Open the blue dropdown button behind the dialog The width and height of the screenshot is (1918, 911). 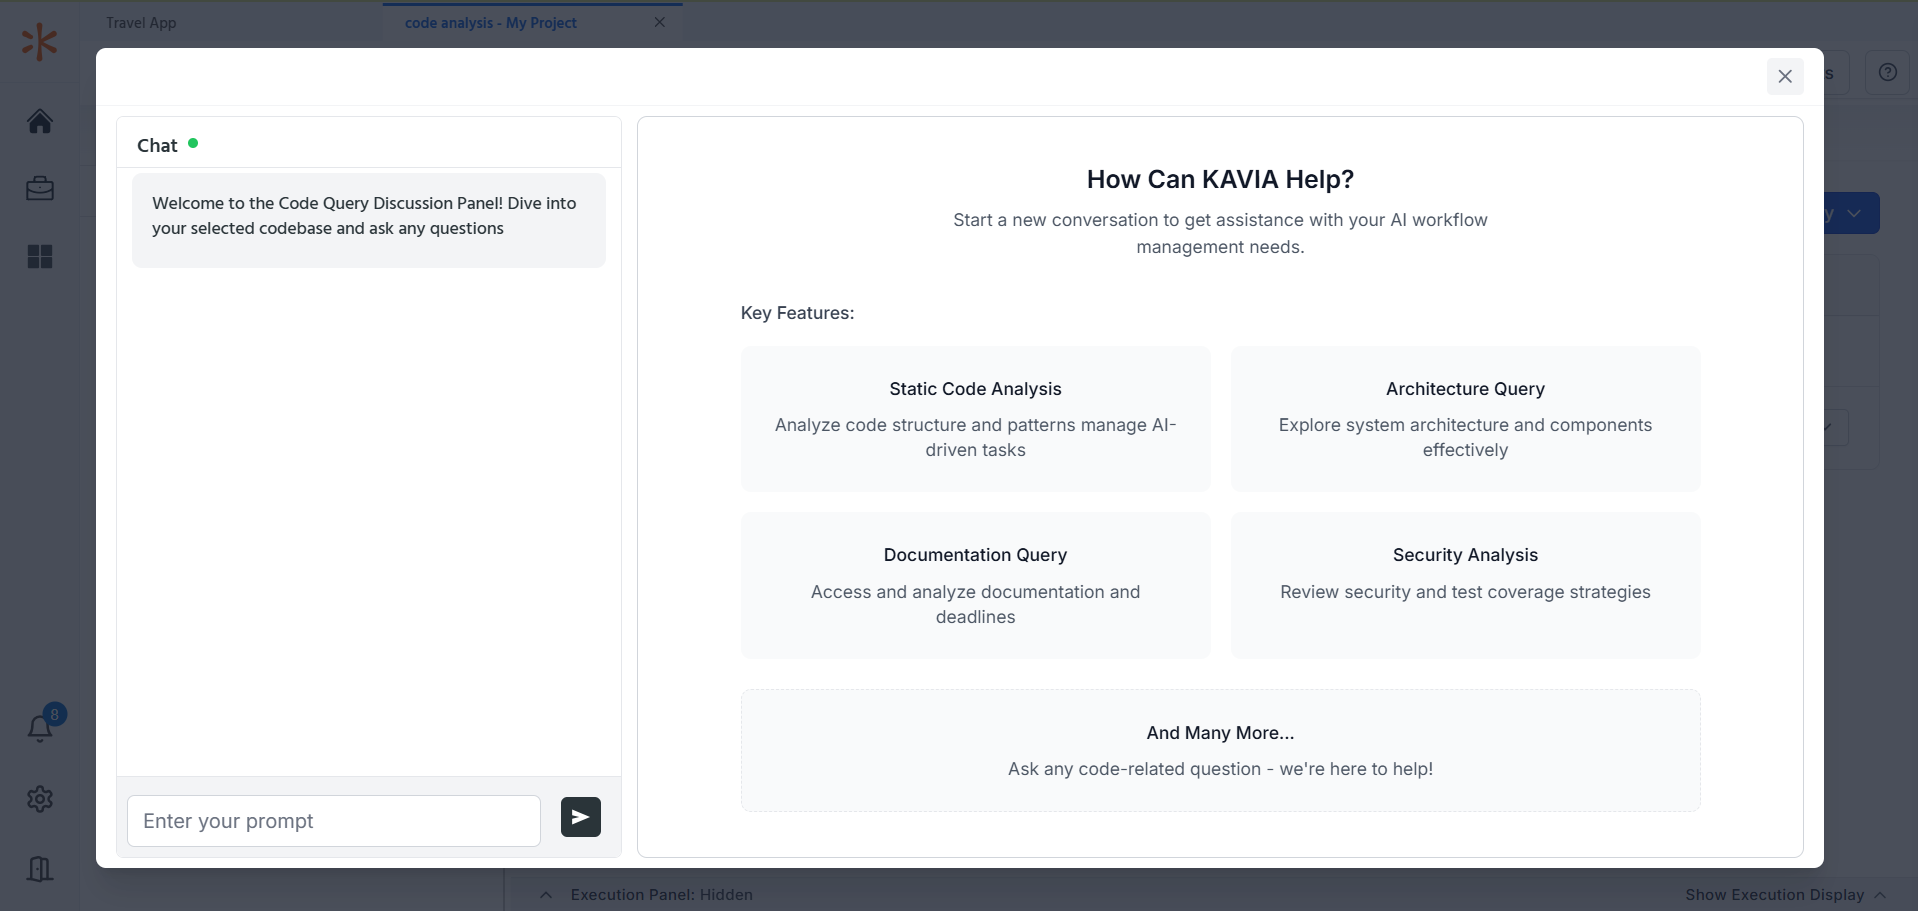click(x=1852, y=213)
